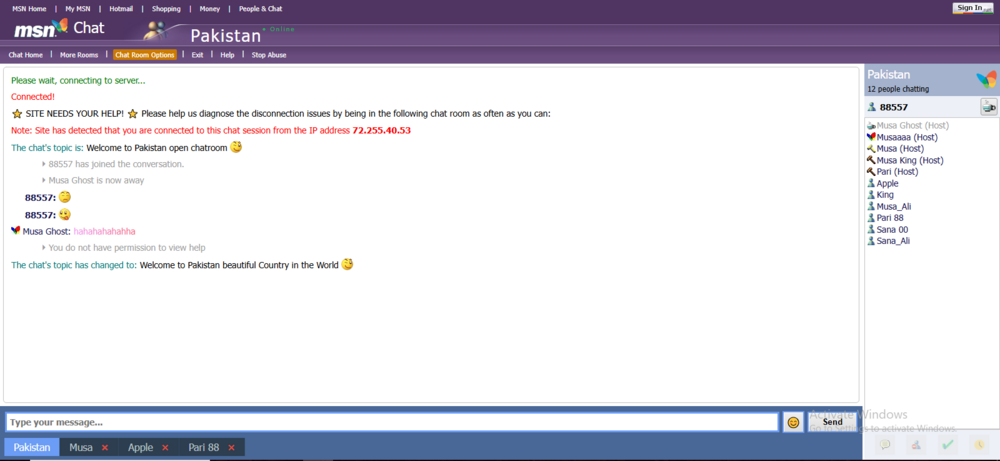Click the 12 people chatting label
This screenshot has width=1000, height=461.
(898, 89)
